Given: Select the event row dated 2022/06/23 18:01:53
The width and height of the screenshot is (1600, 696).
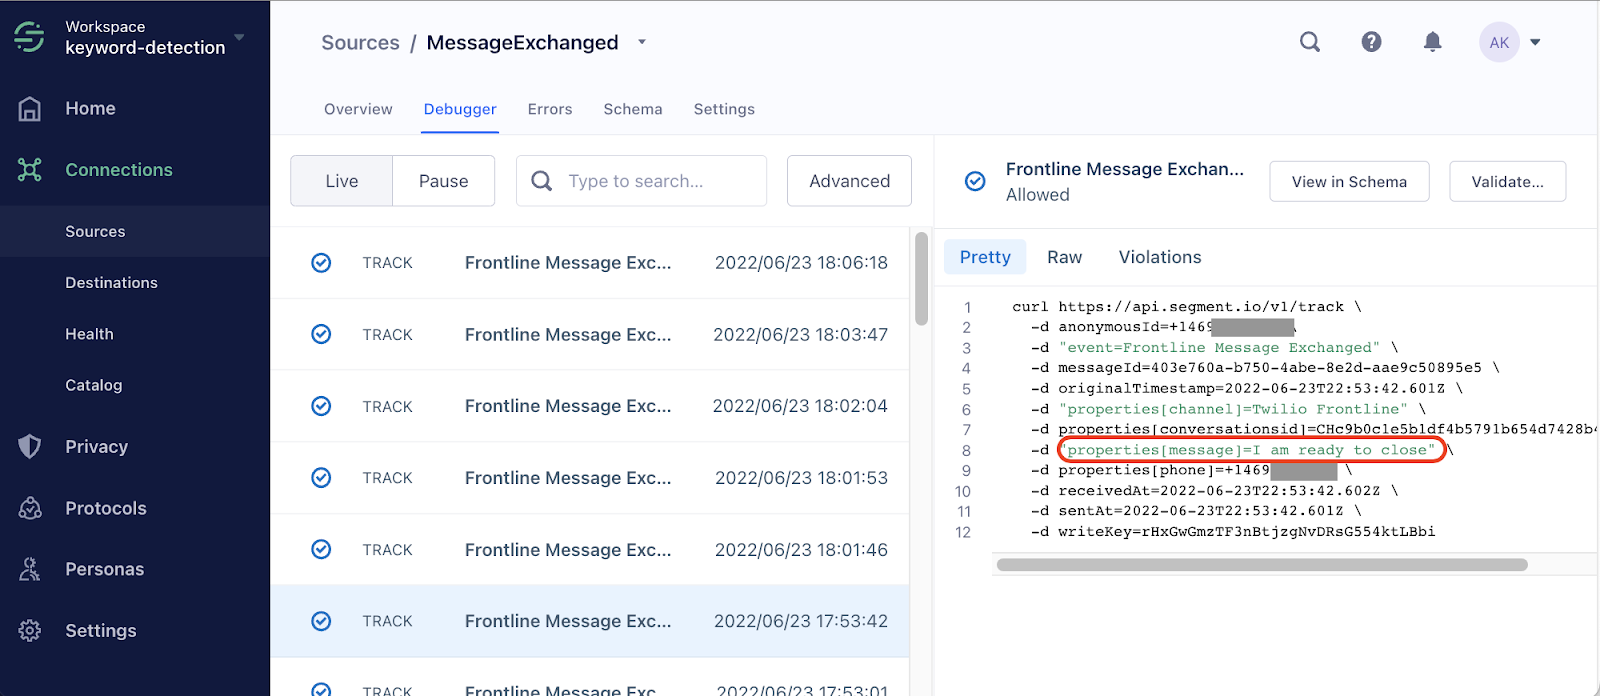Looking at the screenshot, I should point(590,478).
